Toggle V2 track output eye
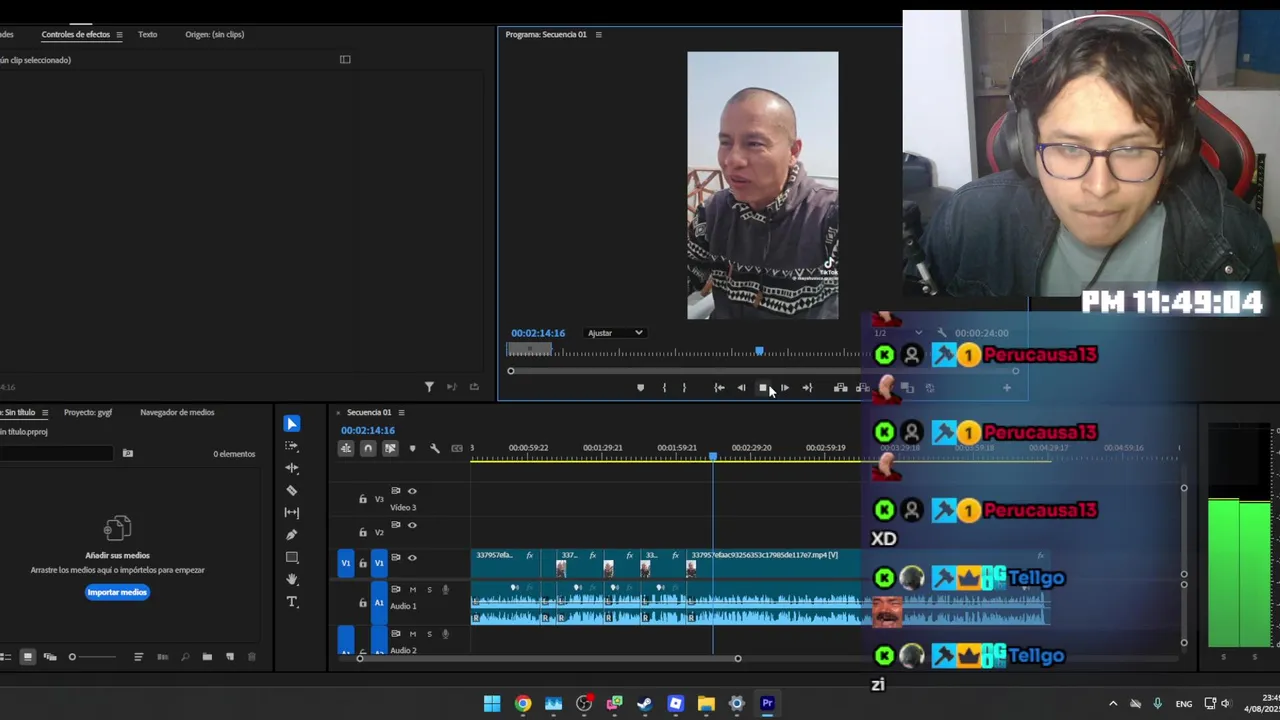 (x=412, y=525)
